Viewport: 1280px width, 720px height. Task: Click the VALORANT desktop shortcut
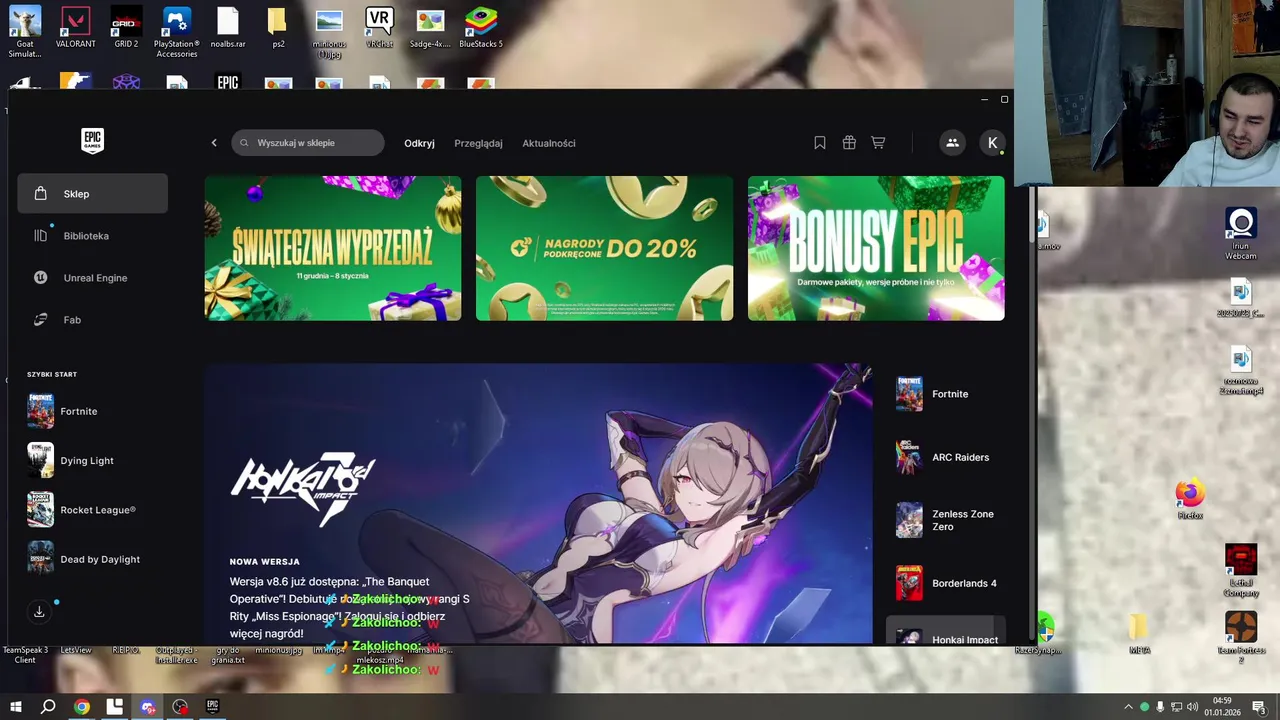76,28
